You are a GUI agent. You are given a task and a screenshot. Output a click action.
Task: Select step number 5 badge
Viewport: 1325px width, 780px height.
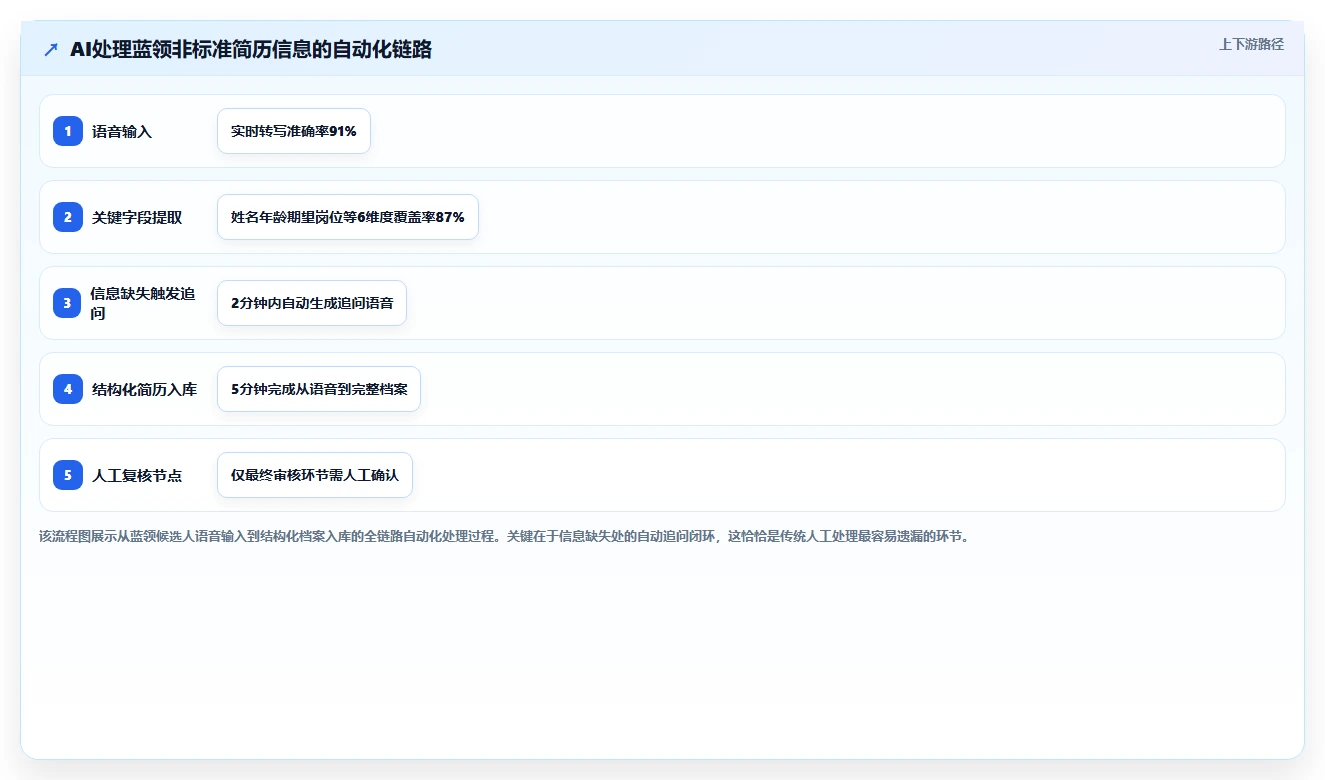pyautogui.click(x=68, y=475)
